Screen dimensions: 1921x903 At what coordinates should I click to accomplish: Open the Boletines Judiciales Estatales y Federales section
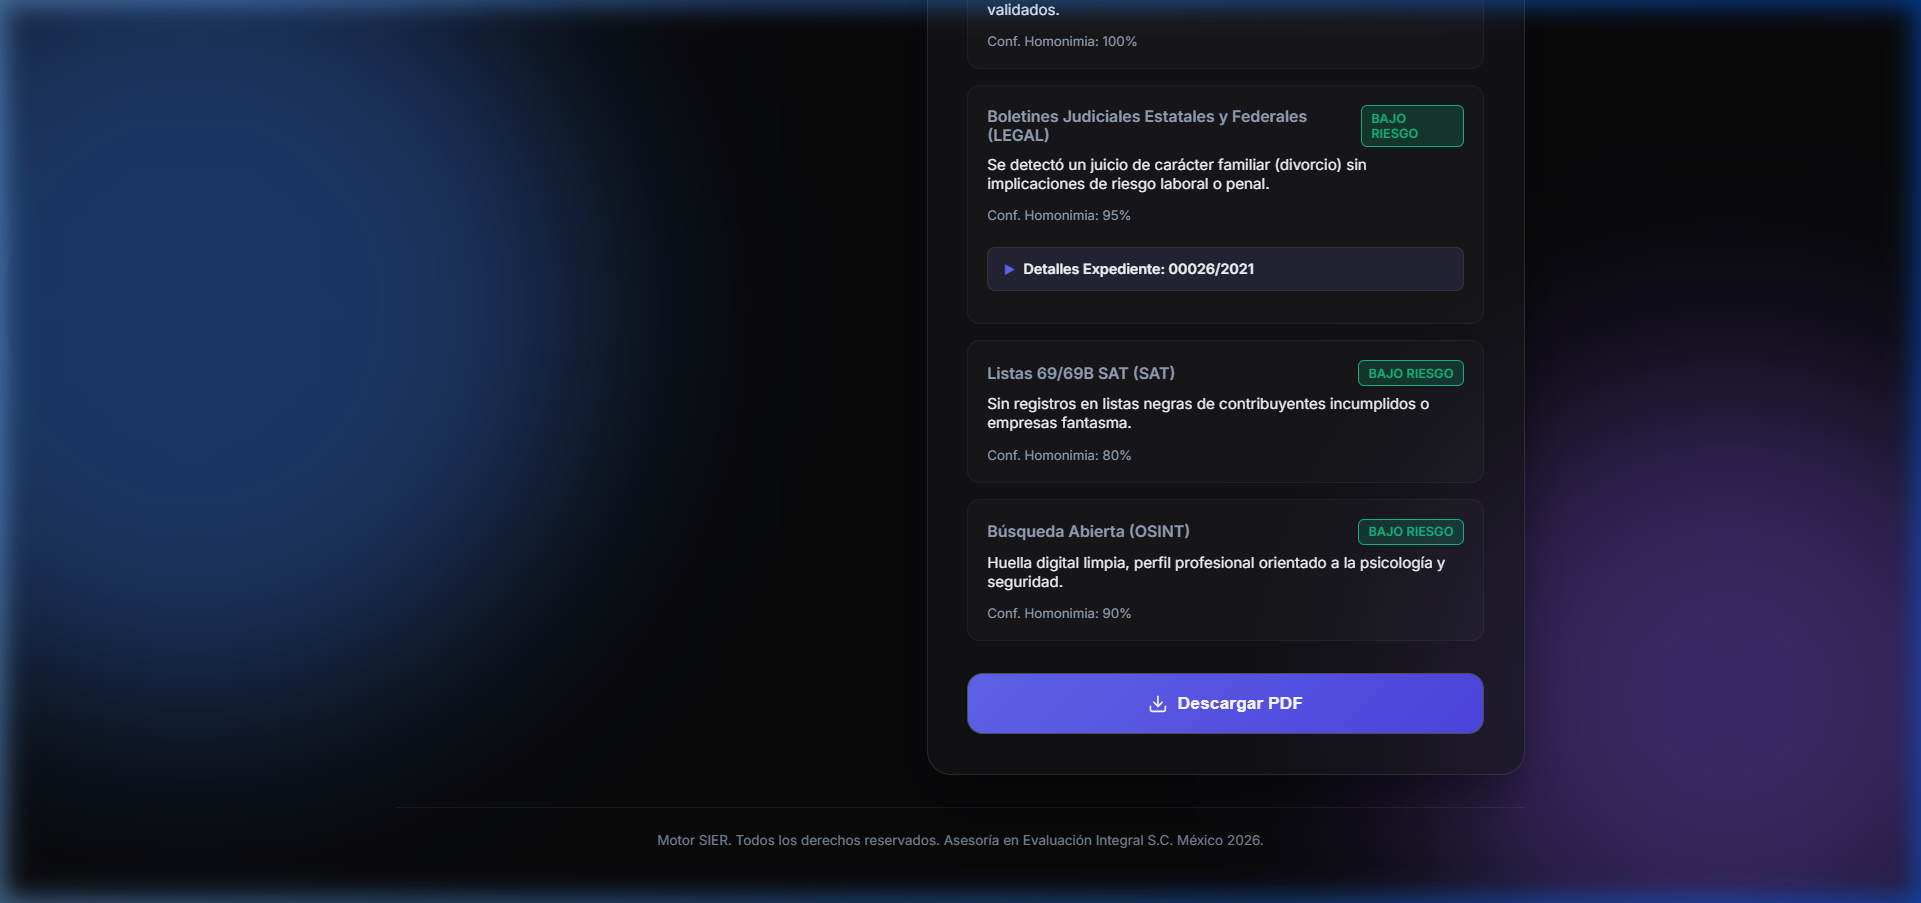[x=1146, y=124]
